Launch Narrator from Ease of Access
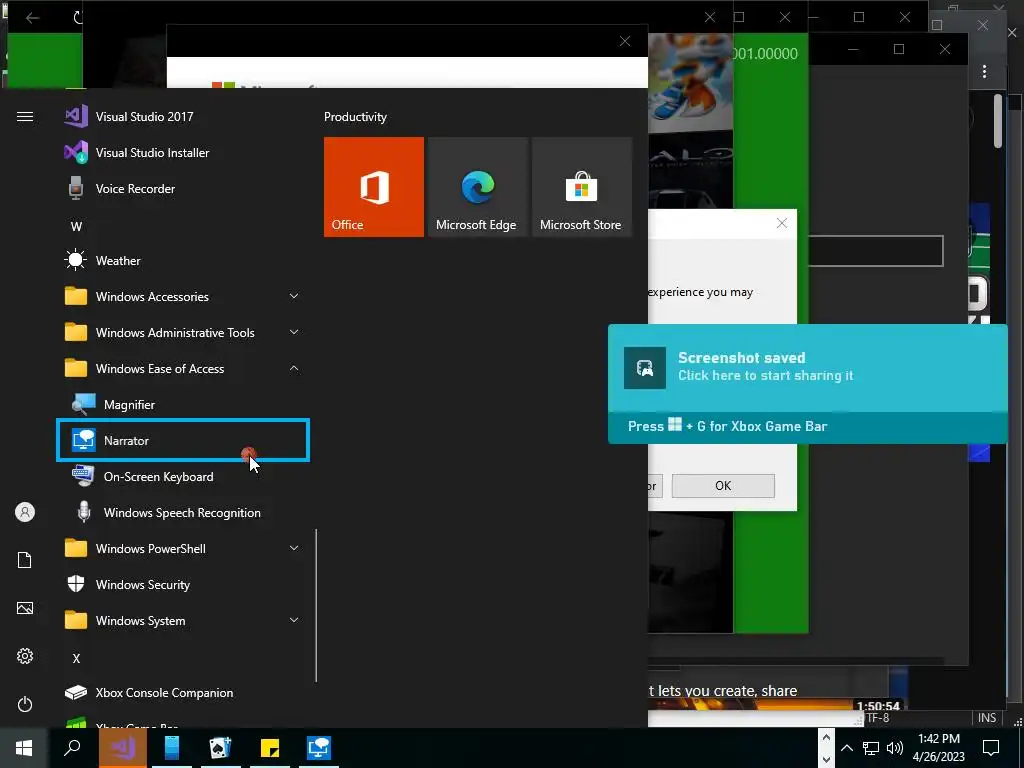 click(x=183, y=441)
